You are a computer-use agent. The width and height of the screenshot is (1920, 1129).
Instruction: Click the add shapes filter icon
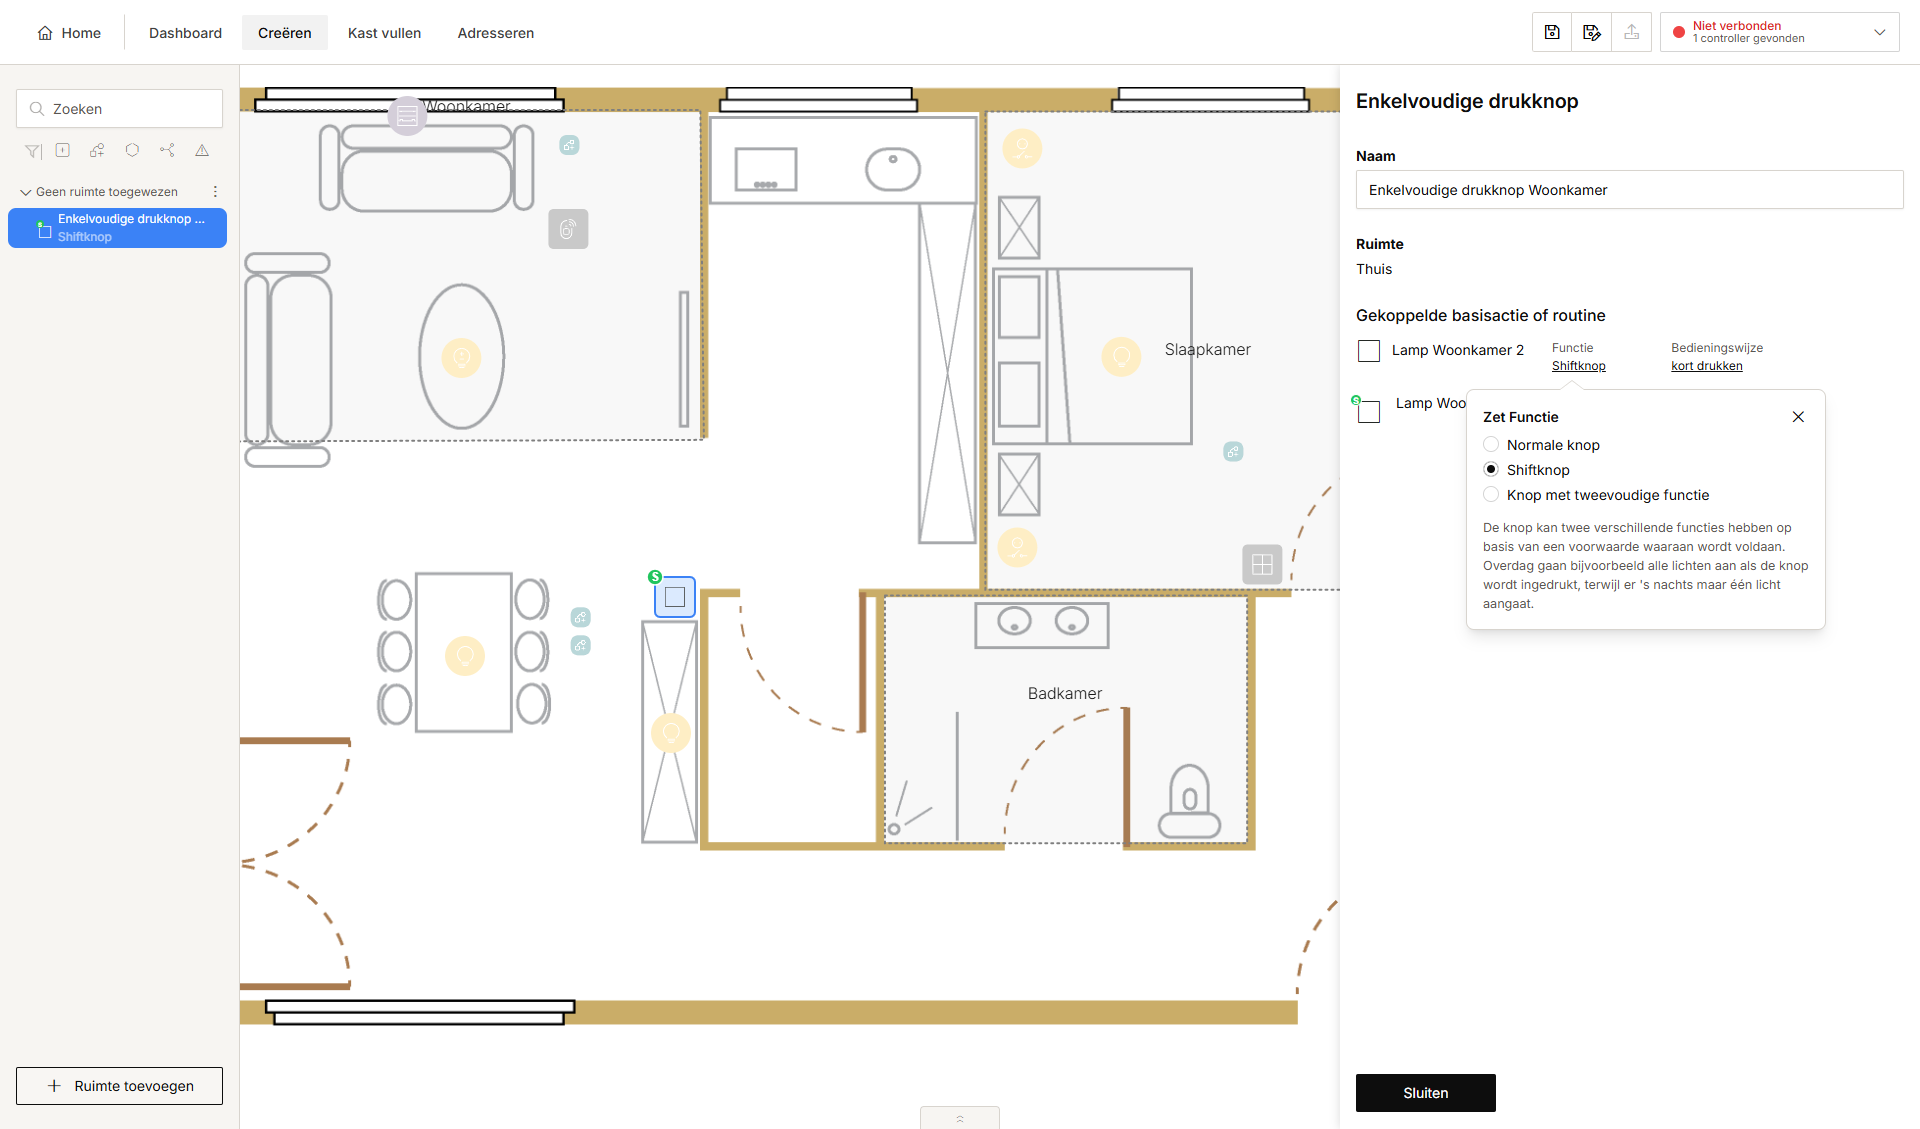[x=97, y=150]
